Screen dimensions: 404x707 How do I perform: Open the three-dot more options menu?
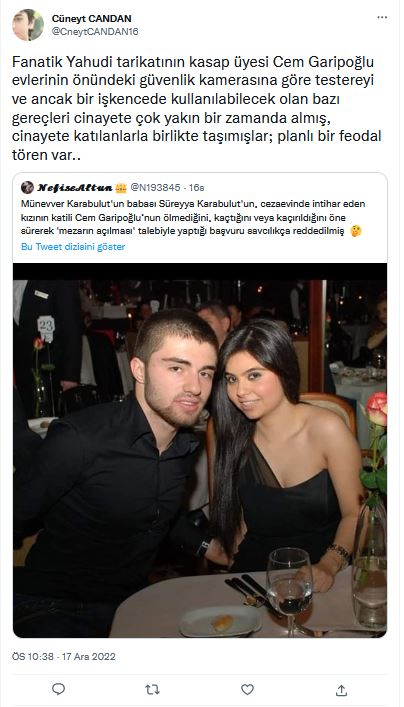pyautogui.click(x=382, y=17)
